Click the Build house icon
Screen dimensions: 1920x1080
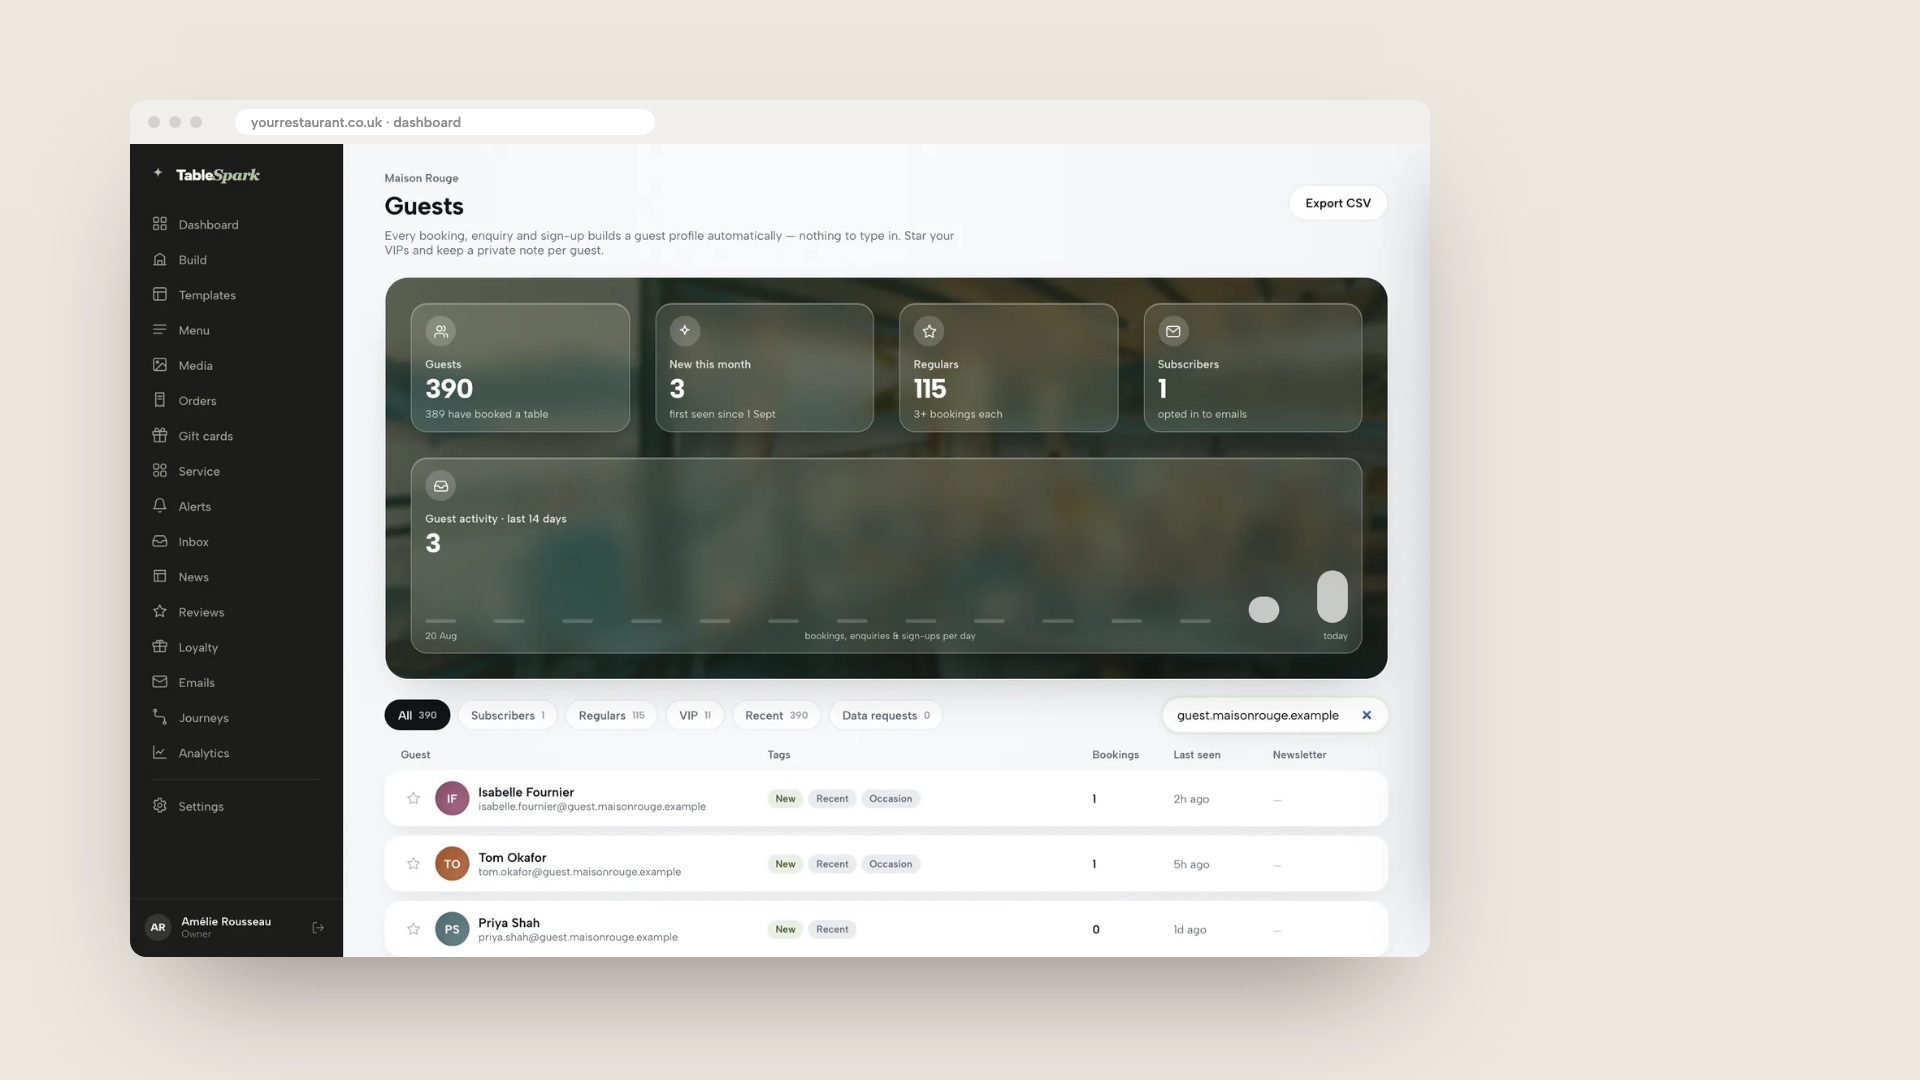pyautogui.click(x=159, y=259)
